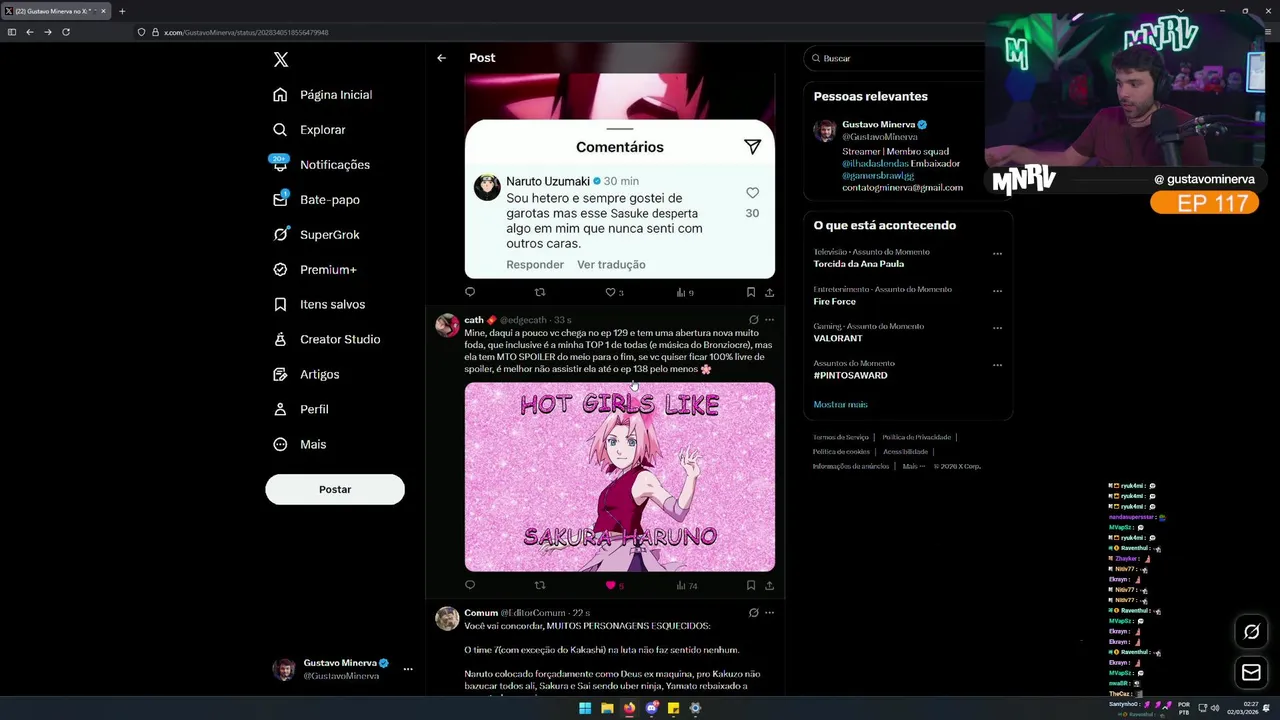Open more options for Fire Force trend

pos(997,291)
